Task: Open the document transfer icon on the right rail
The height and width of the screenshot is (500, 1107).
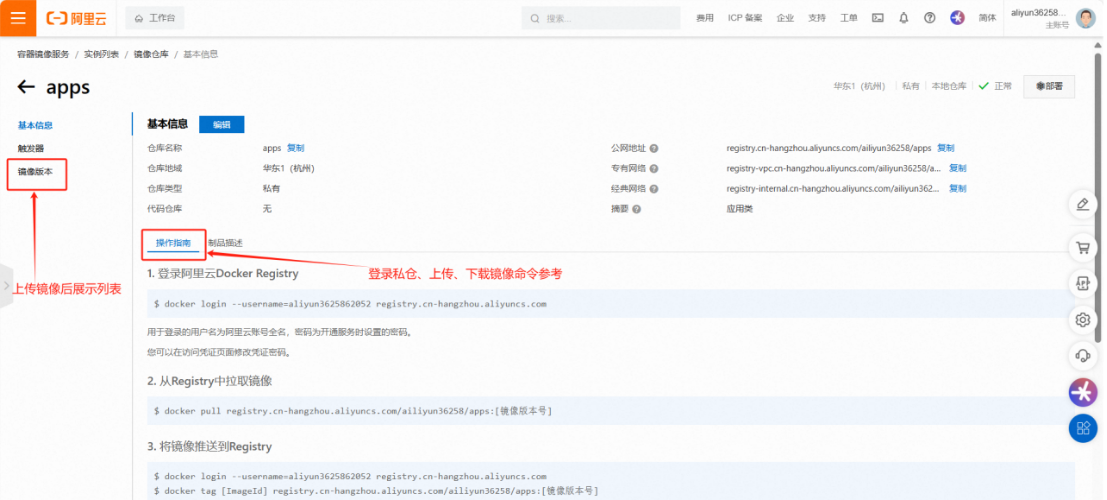Action: 1082,284
